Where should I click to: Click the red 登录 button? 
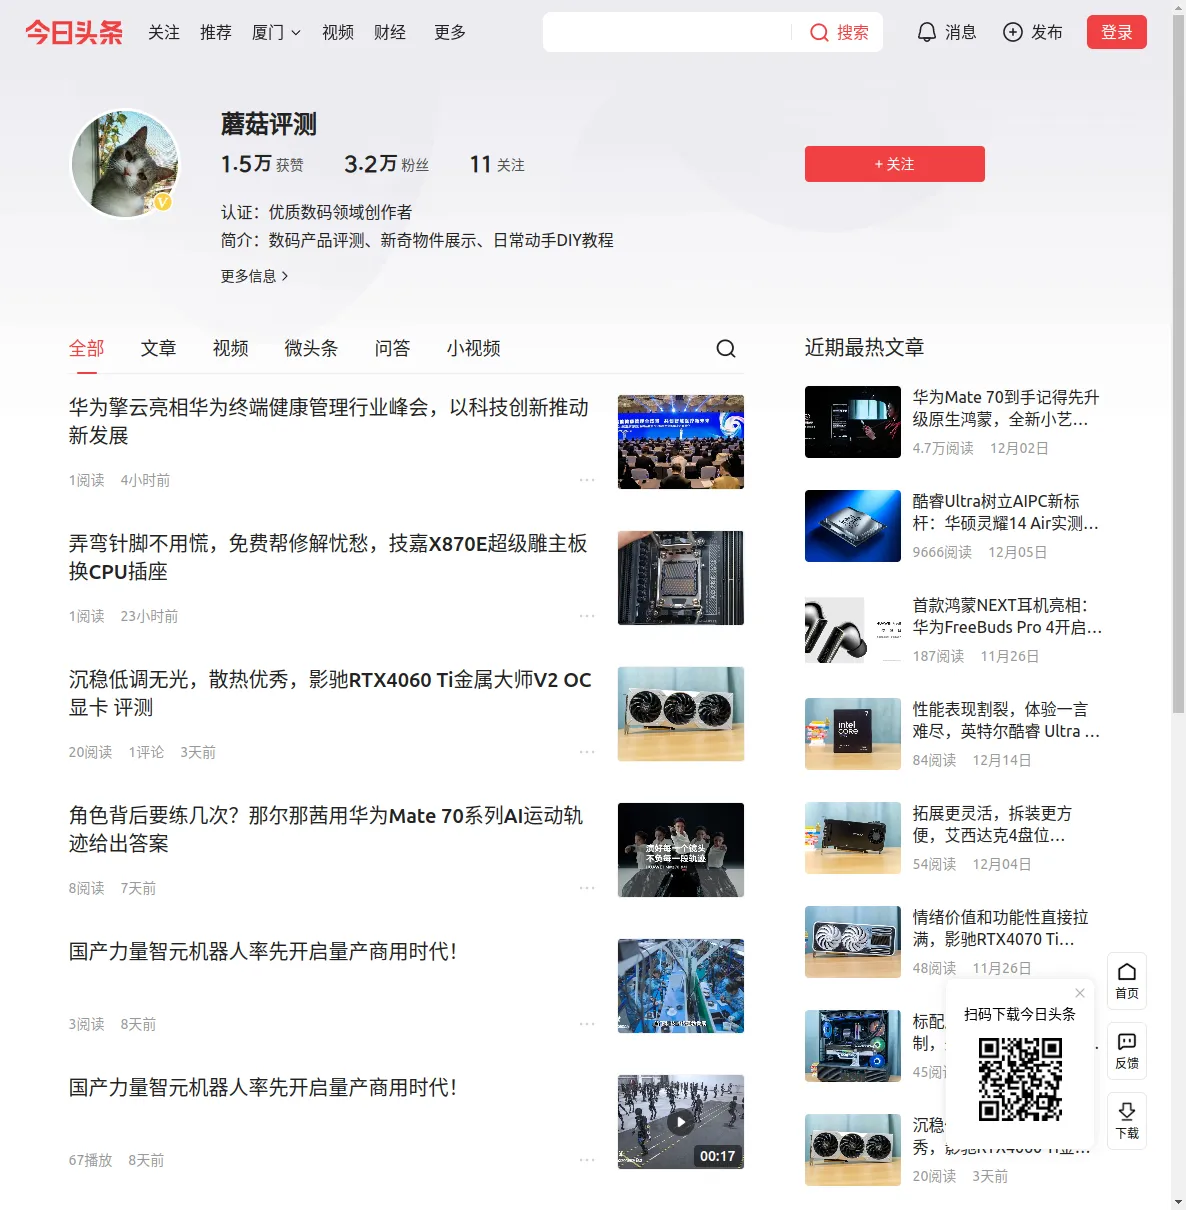pos(1117,32)
